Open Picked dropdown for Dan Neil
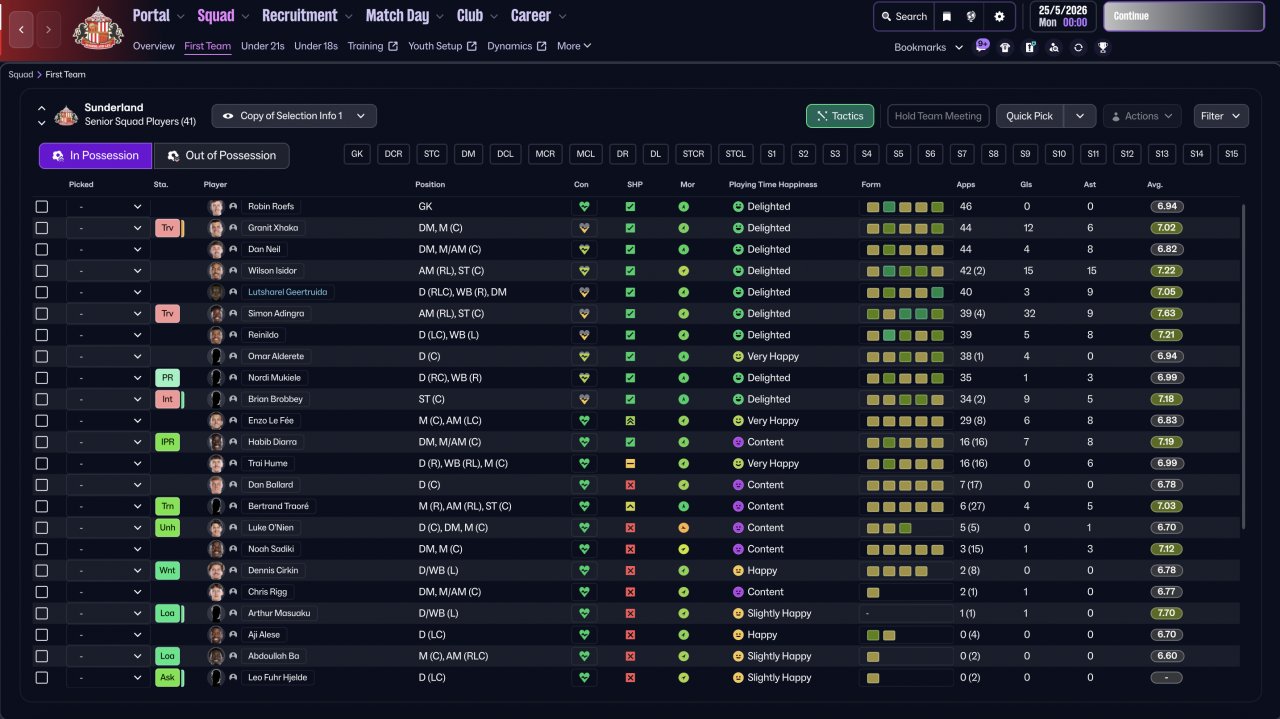The width and height of the screenshot is (1280, 719). point(108,249)
